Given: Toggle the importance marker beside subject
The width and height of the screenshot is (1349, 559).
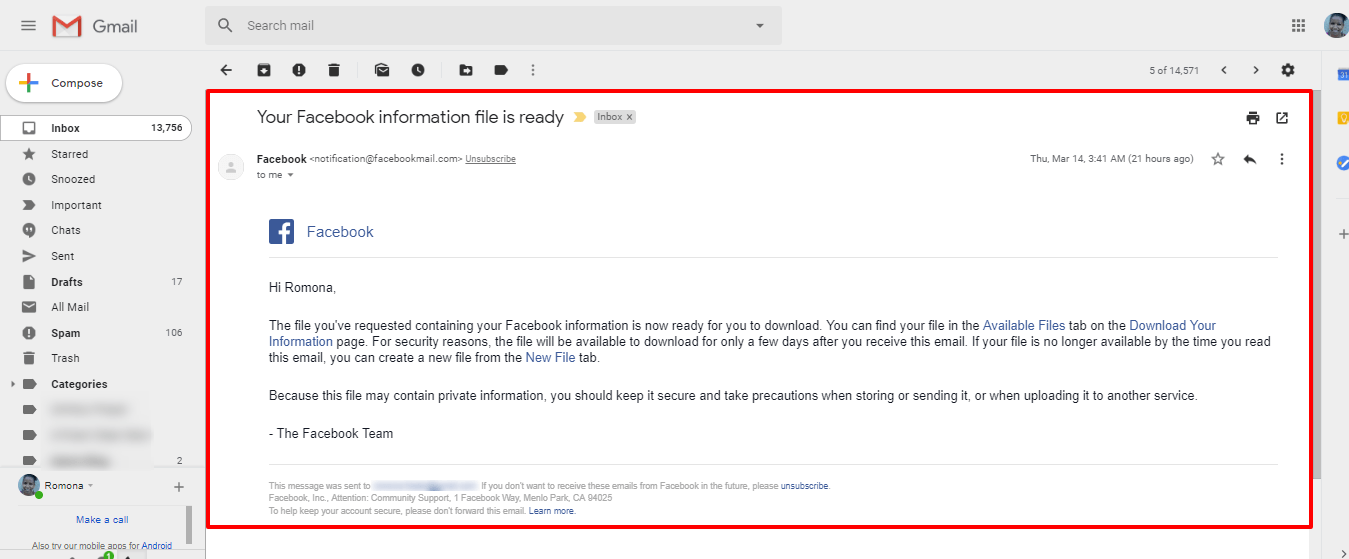Looking at the screenshot, I should (x=579, y=117).
